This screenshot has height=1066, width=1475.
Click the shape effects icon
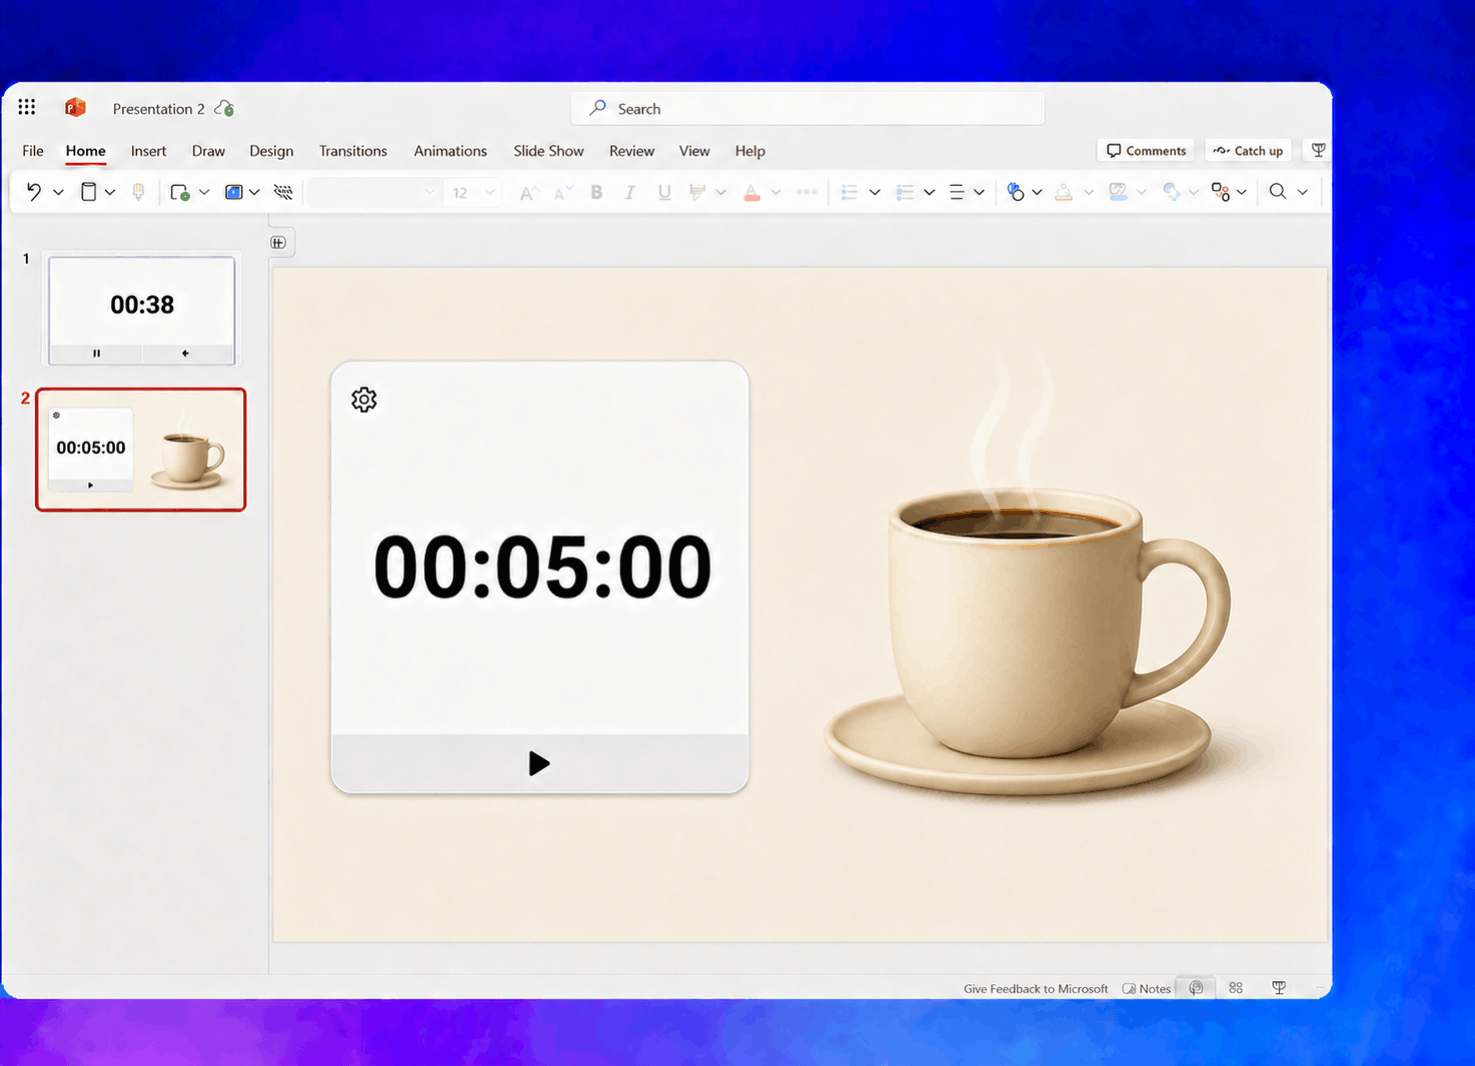tap(1171, 192)
